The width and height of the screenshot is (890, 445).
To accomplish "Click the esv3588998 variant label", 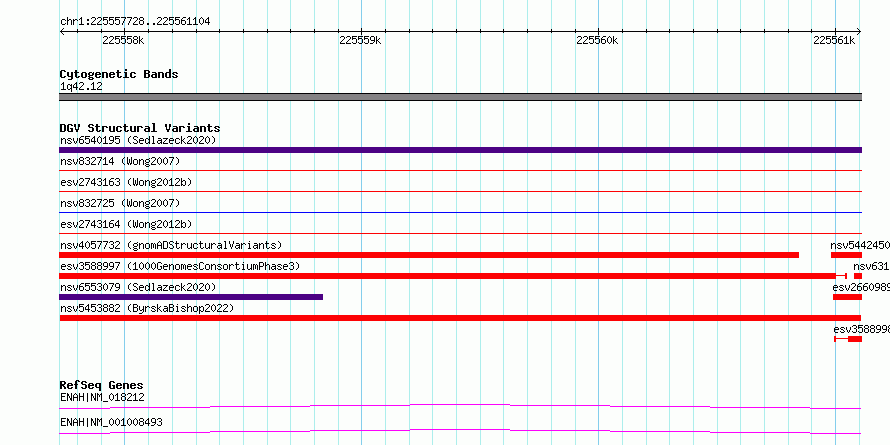I will pos(862,329).
